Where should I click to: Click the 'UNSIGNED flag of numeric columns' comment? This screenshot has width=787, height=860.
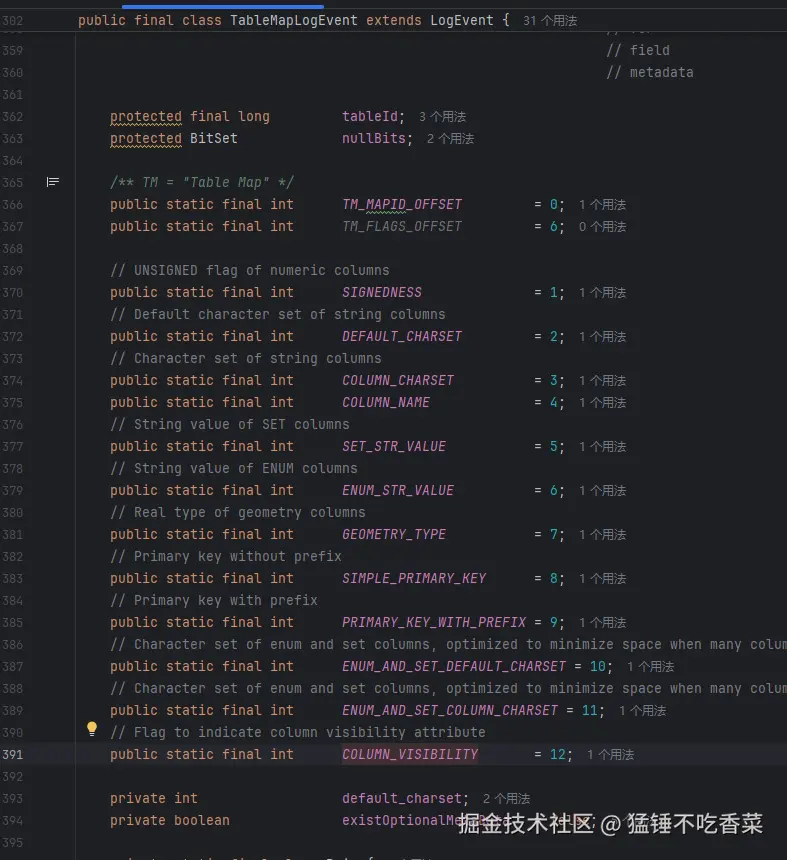(250, 270)
